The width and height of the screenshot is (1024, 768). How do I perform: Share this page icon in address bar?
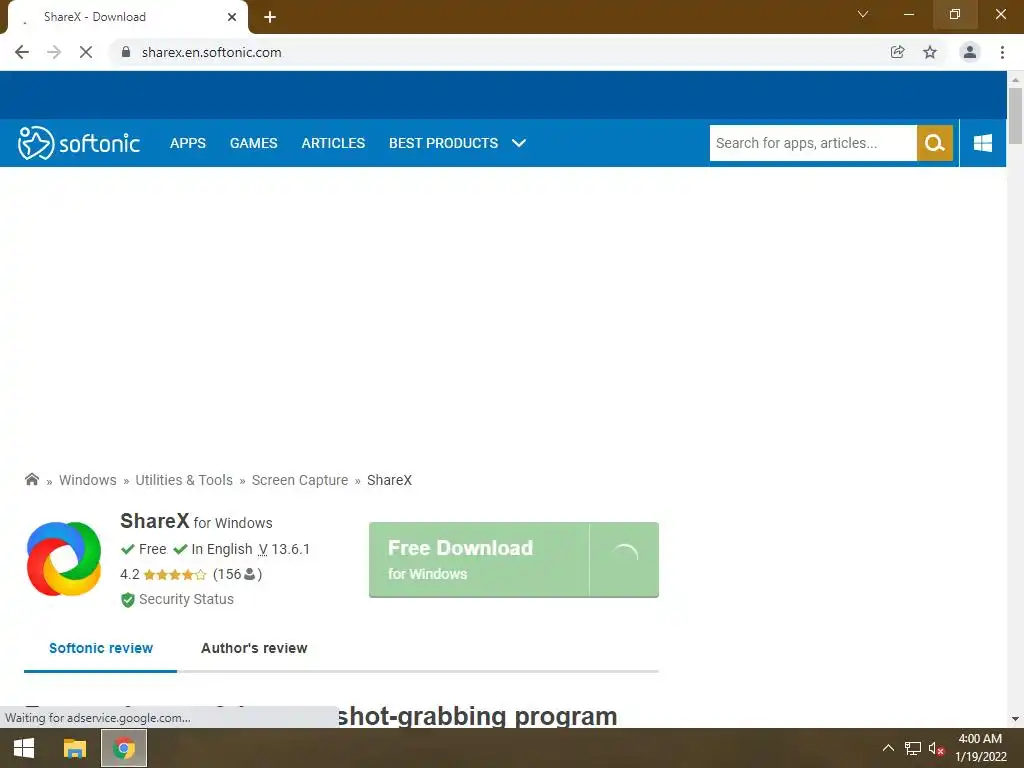[897, 52]
